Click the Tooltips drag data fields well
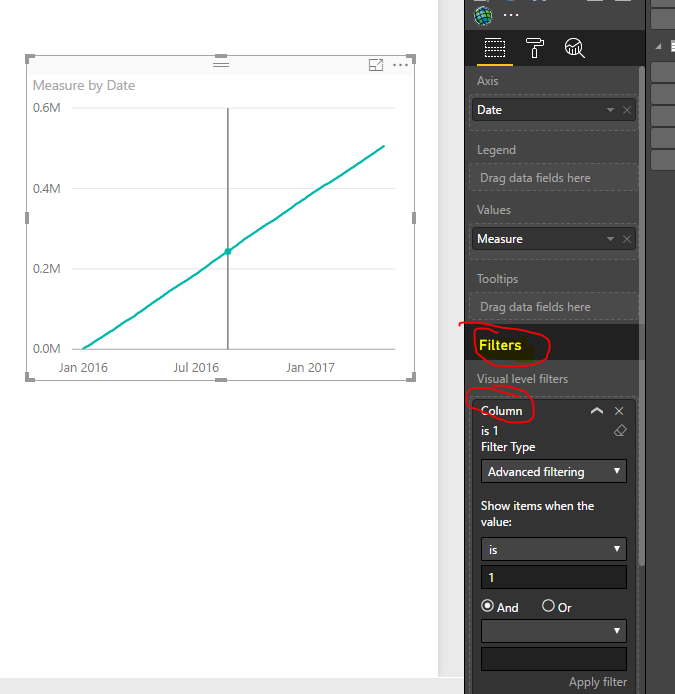 (x=554, y=307)
